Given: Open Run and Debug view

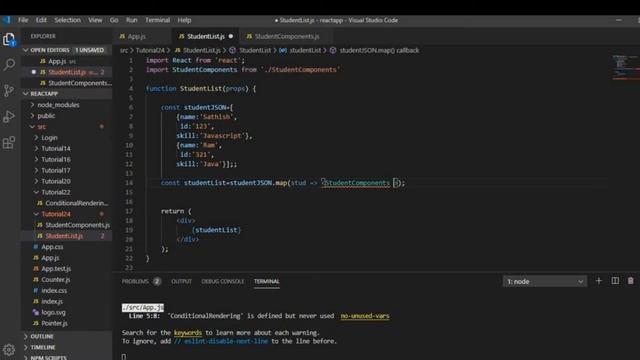Looking at the screenshot, I should point(9,116).
